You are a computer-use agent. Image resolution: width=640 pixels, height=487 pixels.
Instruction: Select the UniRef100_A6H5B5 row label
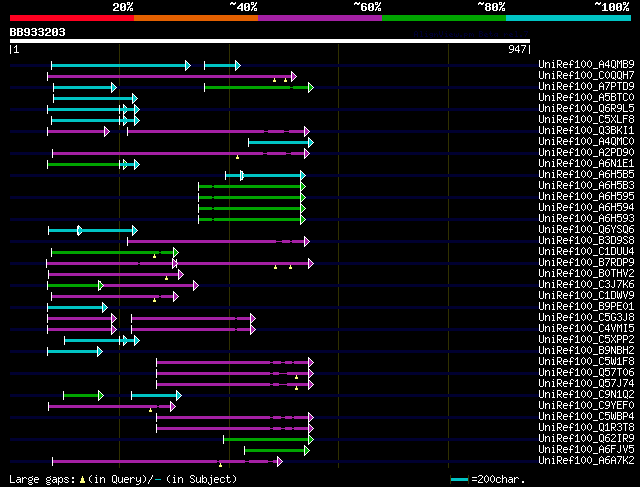click(586, 174)
